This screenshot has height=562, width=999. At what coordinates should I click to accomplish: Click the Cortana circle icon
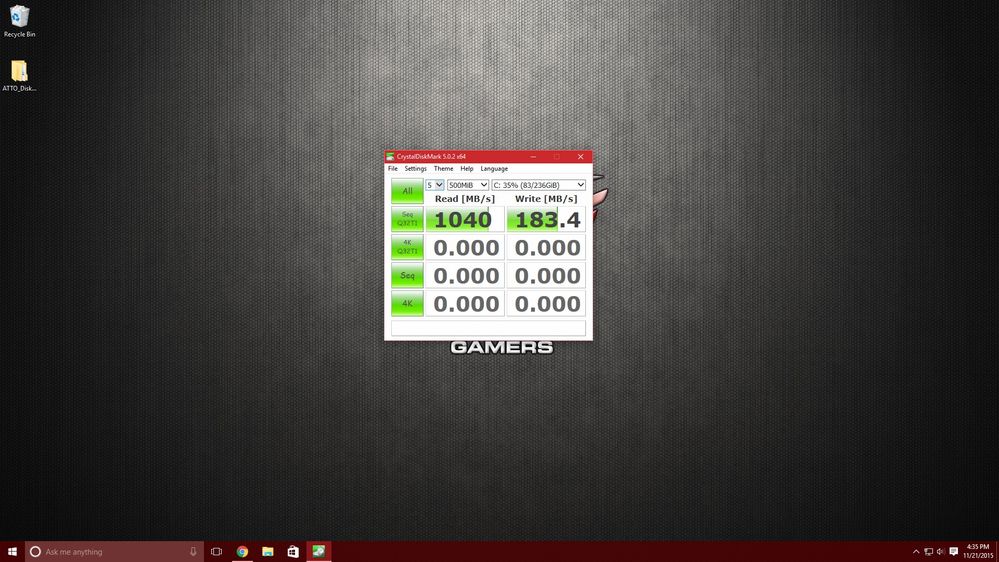click(36, 552)
